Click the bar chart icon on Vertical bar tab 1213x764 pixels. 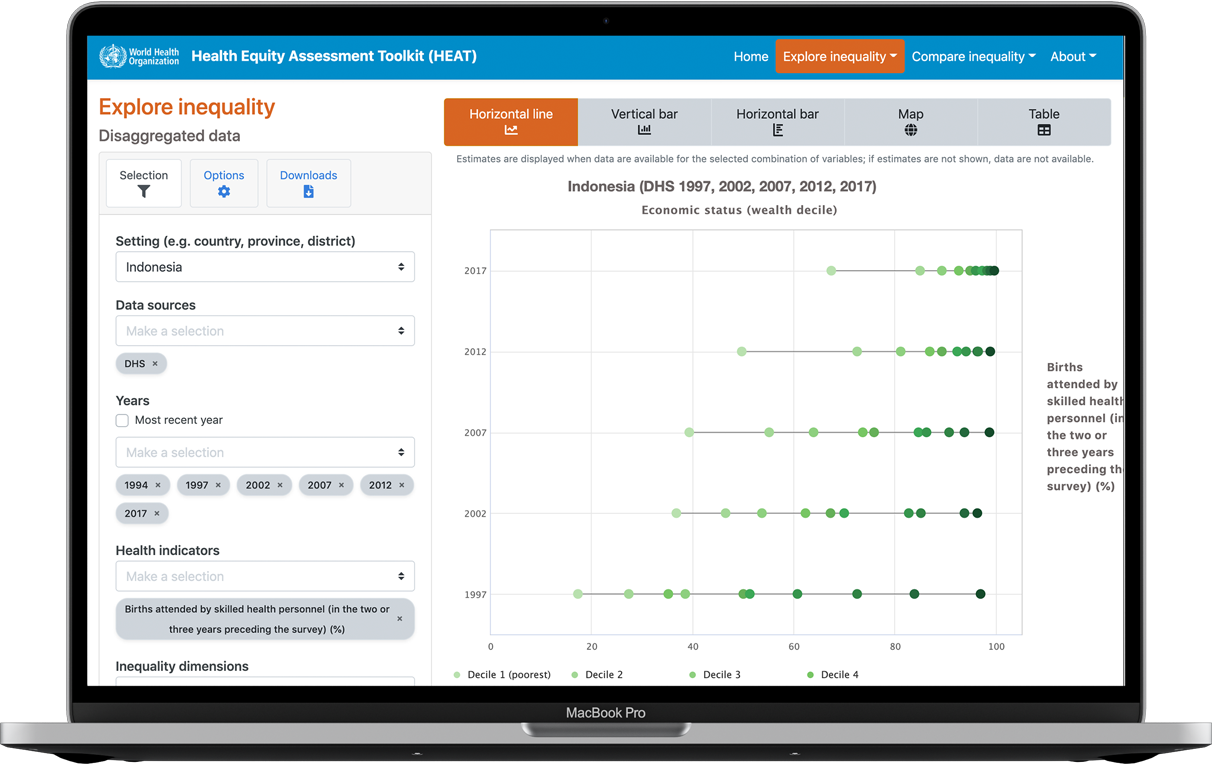pyautogui.click(x=644, y=130)
